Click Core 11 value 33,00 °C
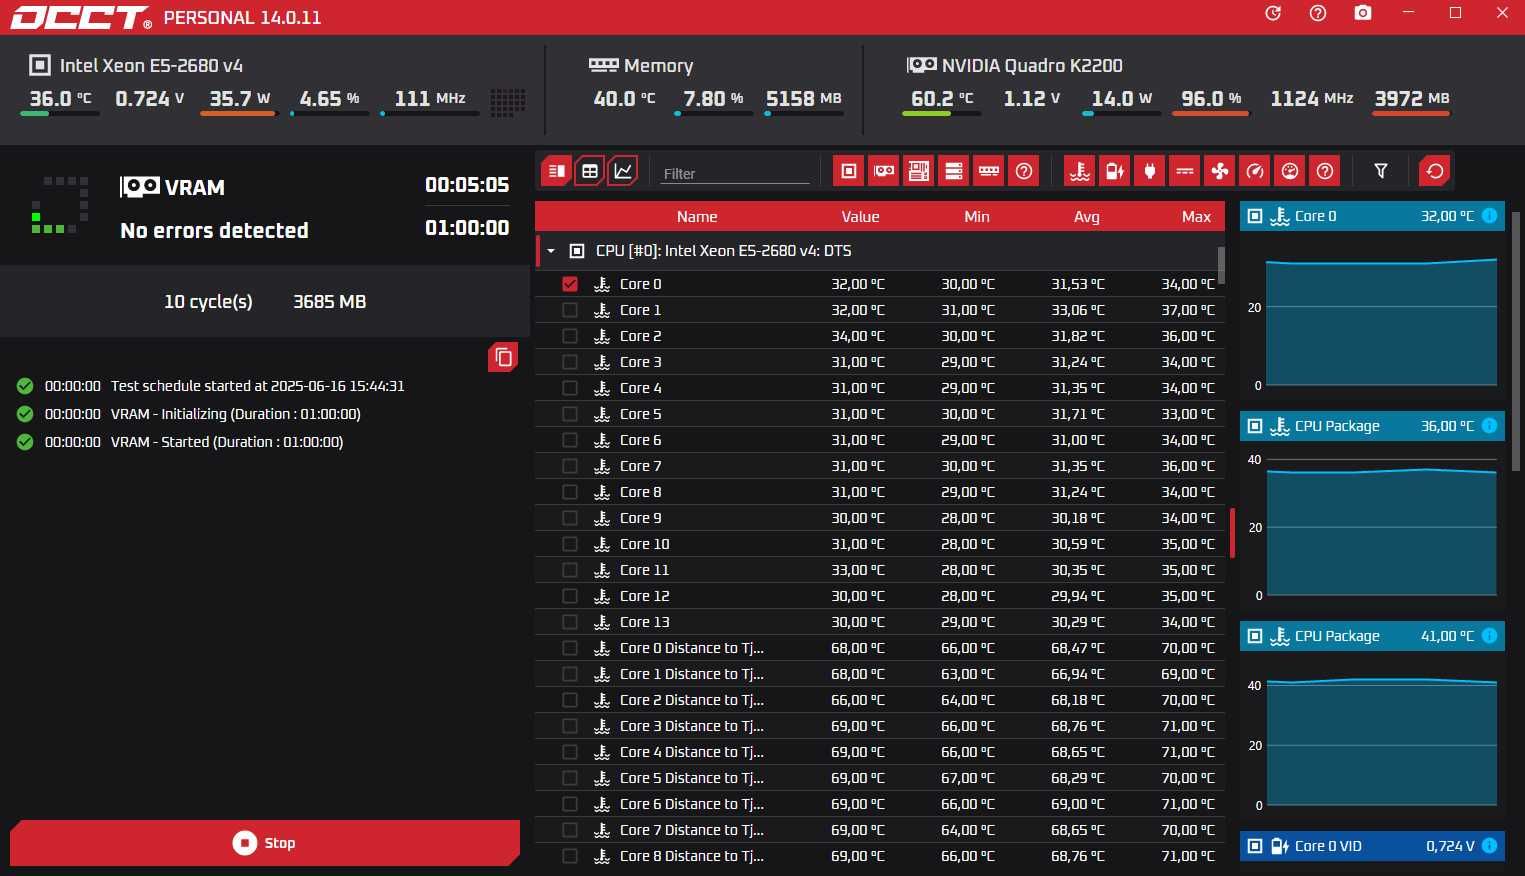 (x=858, y=570)
